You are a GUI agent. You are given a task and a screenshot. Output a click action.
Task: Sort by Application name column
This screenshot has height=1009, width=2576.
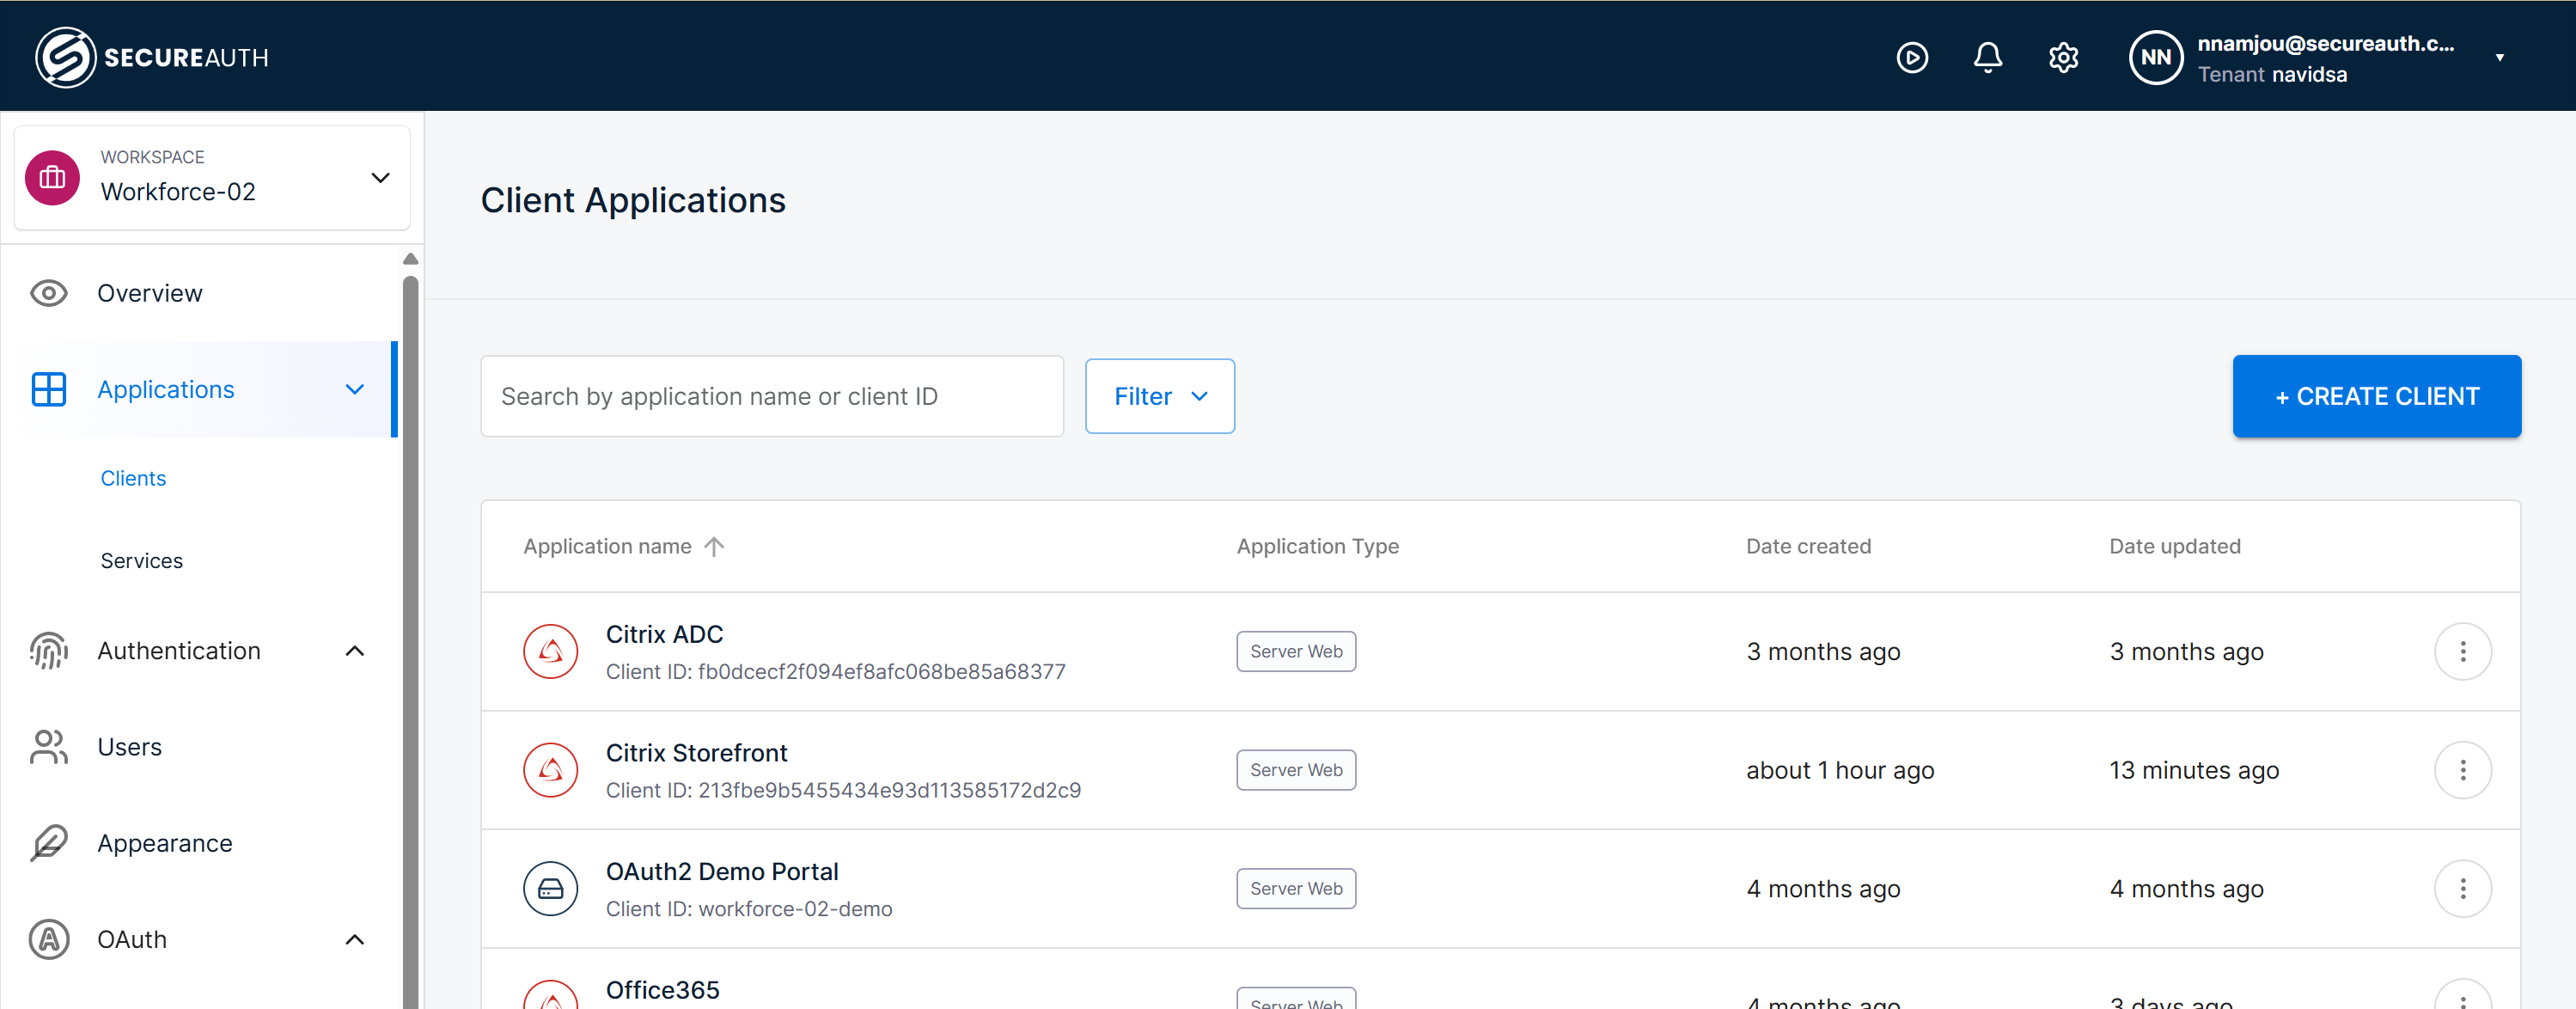607,546
